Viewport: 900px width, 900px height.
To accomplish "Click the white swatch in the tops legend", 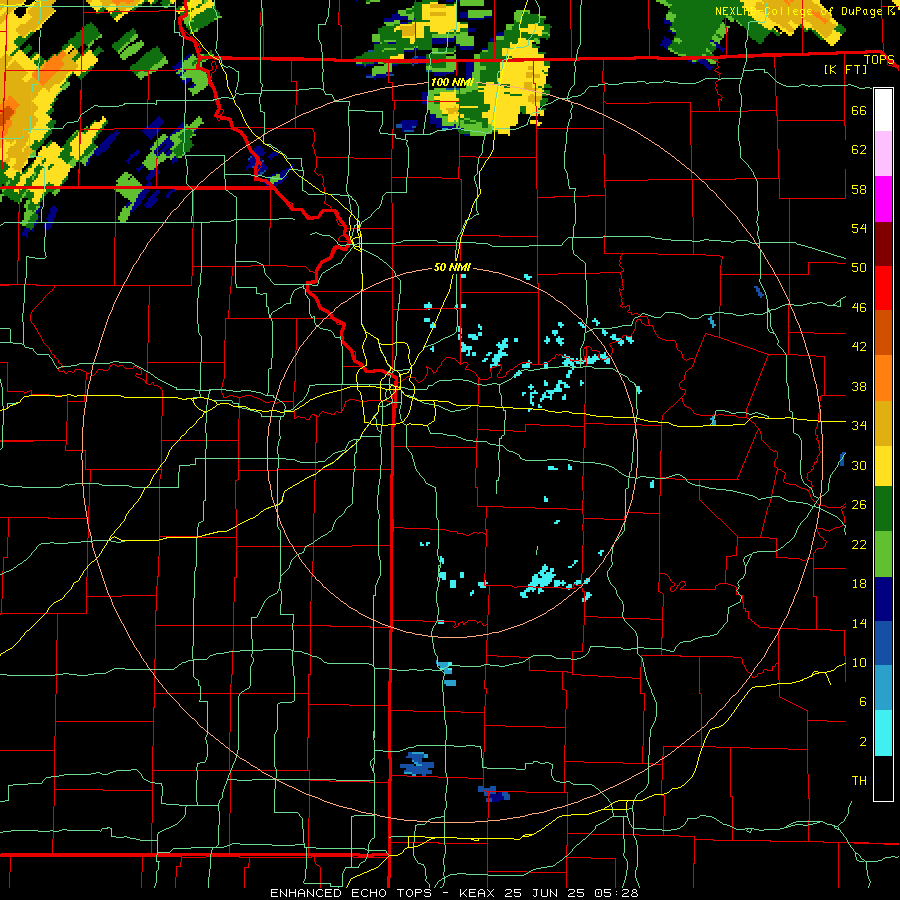I will 883,110.
